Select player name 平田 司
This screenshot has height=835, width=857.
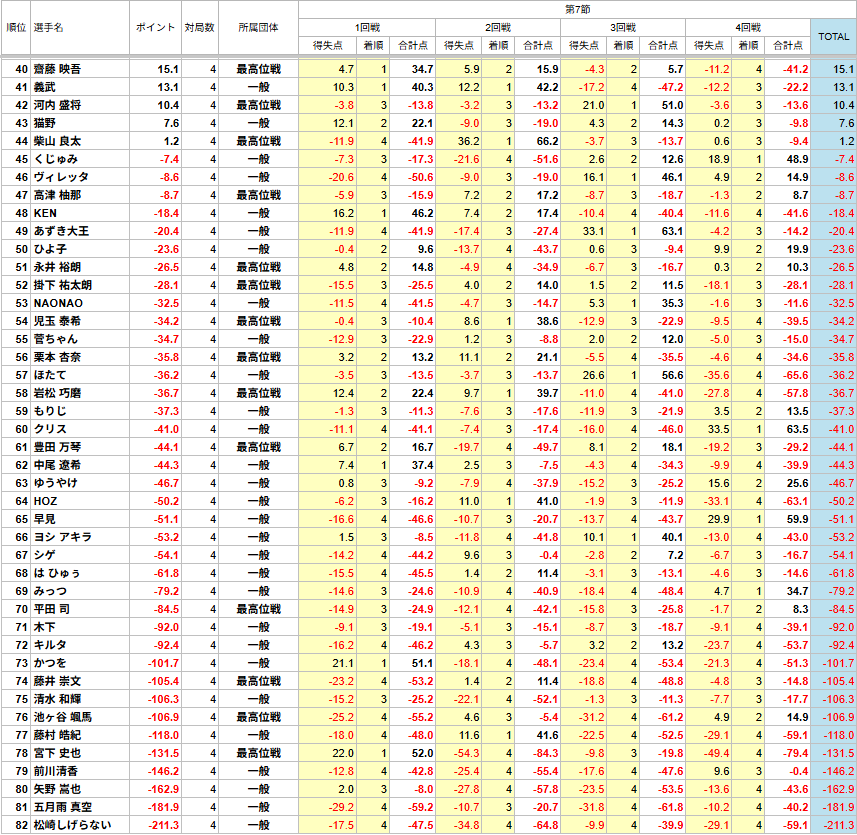click(52, 610)
